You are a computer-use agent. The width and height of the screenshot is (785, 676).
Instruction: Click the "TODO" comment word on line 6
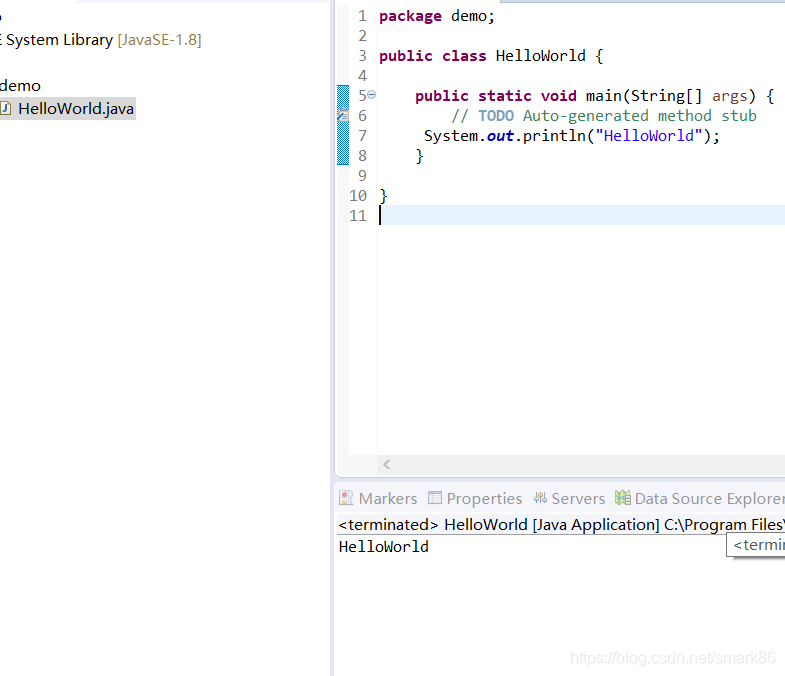coord(496,116)
